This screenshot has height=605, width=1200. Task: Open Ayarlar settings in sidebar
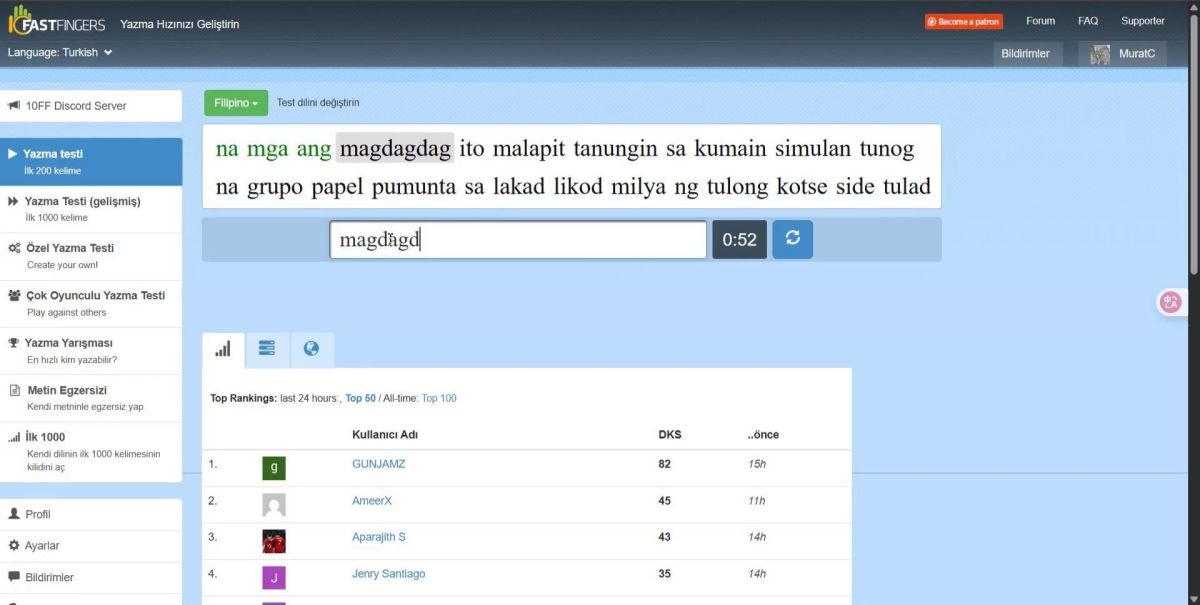[42, 546]
